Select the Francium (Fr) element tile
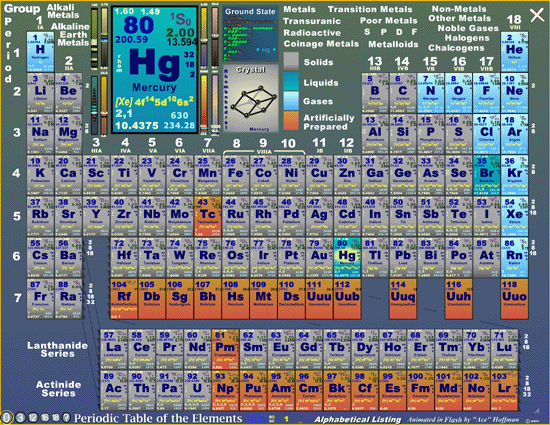550x425 pixels. tap(40, 299)
